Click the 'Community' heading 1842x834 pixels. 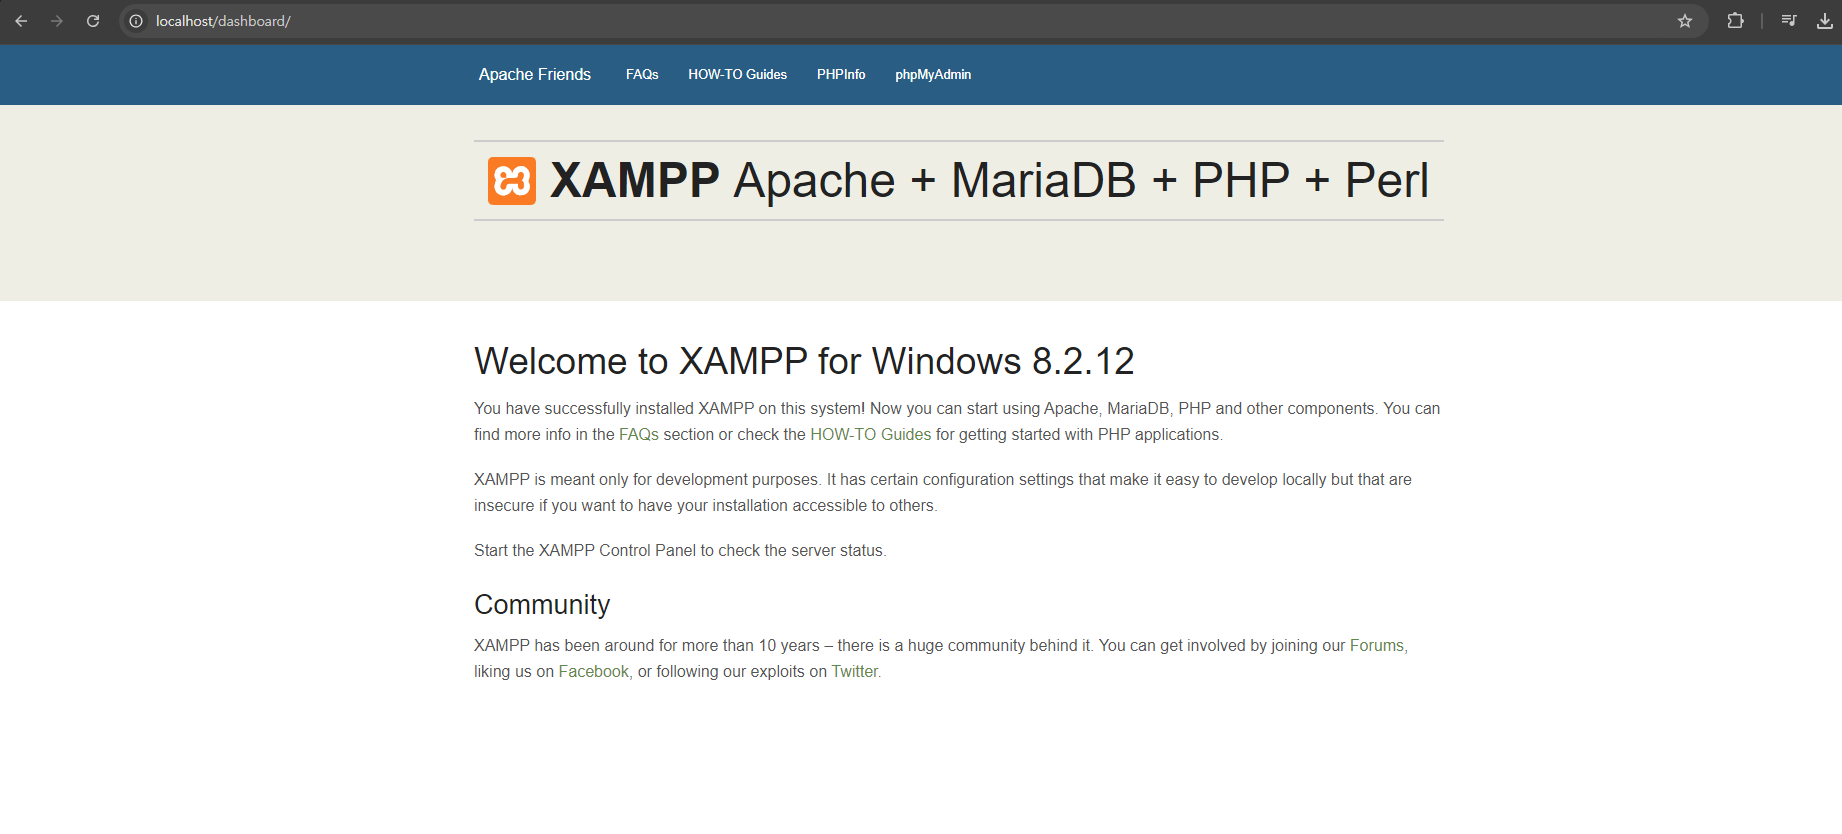click(x=542, y=604)
